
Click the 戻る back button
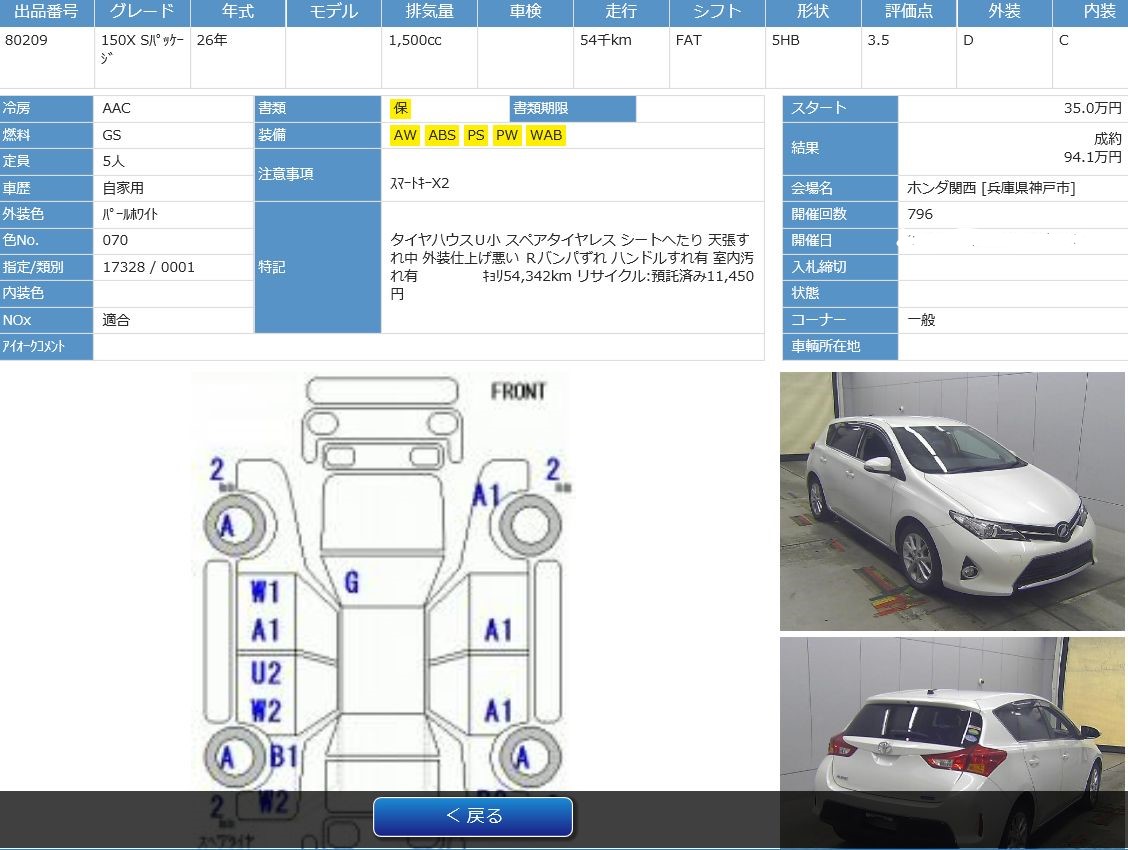click(x=473, y=816)
